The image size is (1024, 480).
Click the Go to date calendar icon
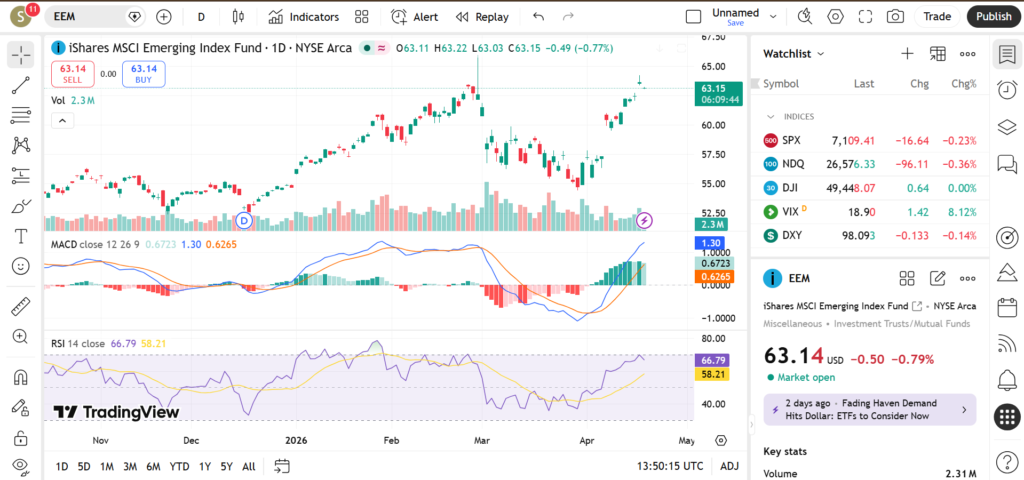click(x=282, y=466)
